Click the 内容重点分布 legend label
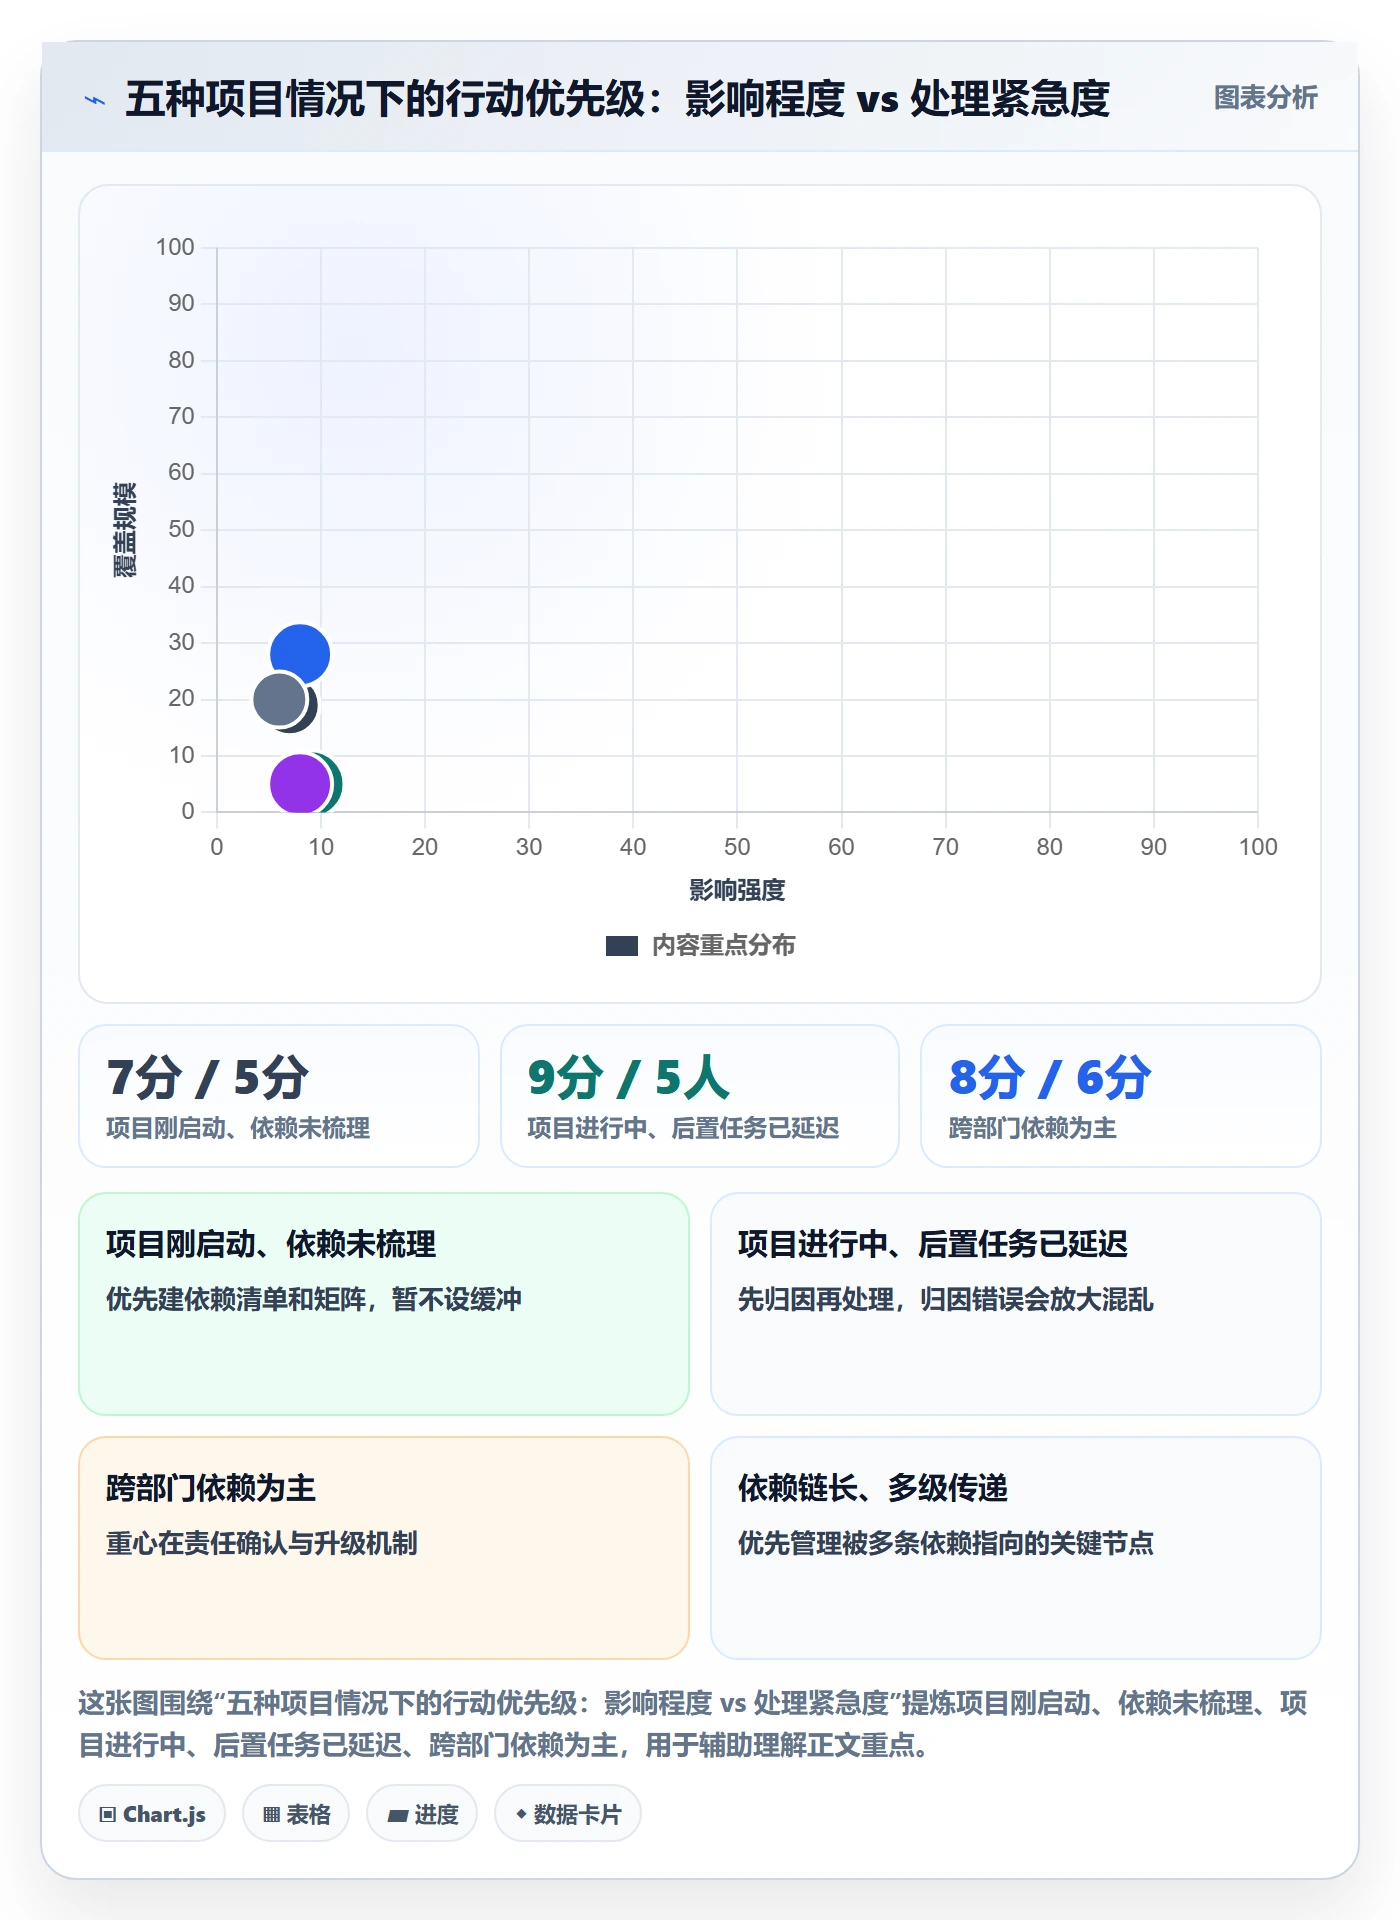Screen dimensions: 1400x1920 click(x=724, y=946)
